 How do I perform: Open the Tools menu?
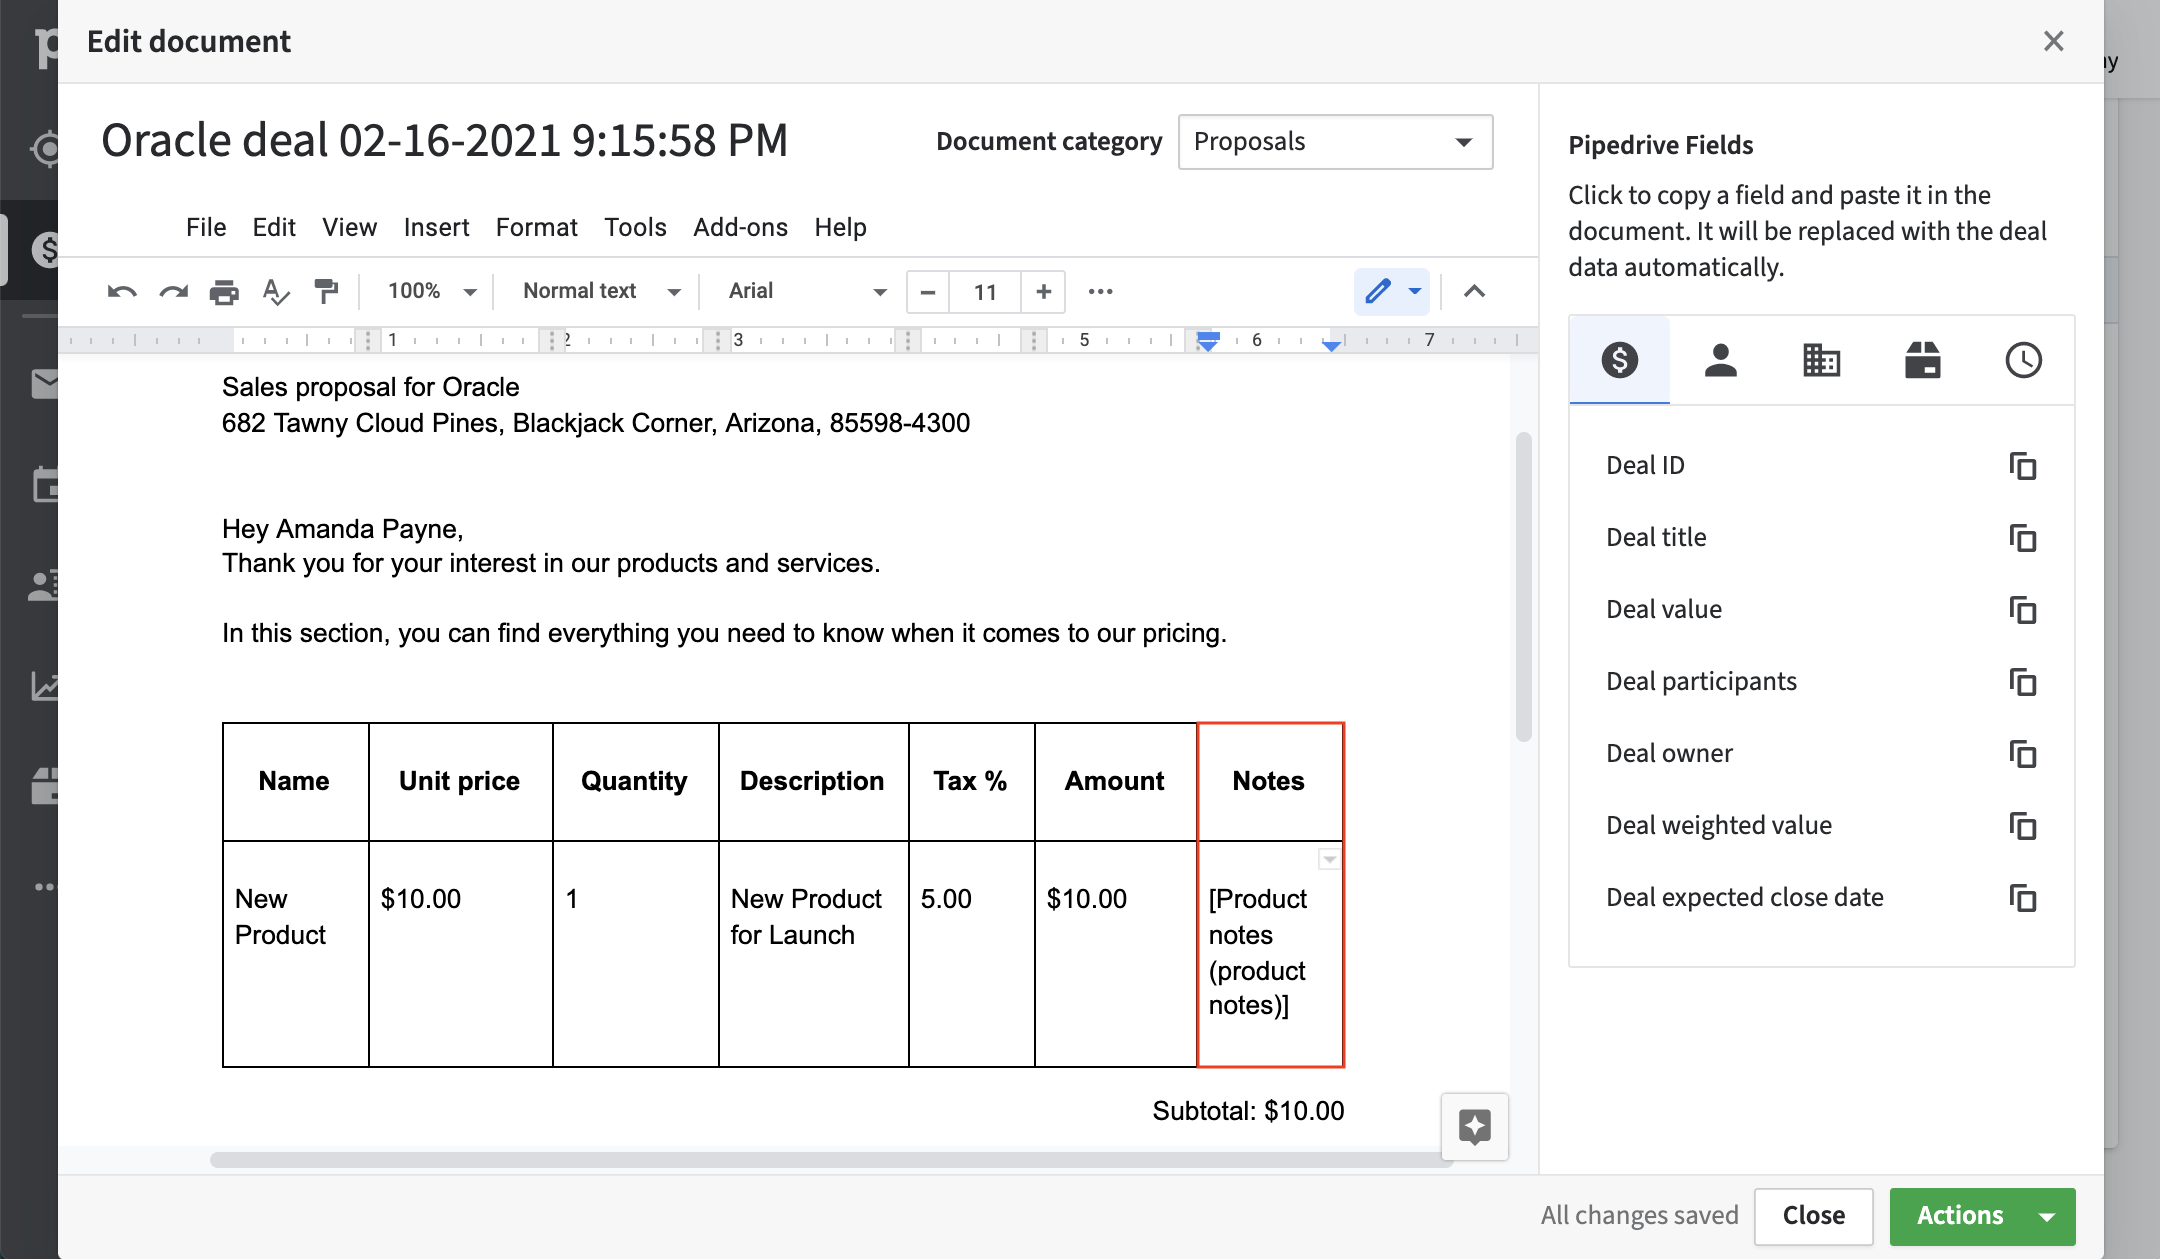(x=635, y=228)
